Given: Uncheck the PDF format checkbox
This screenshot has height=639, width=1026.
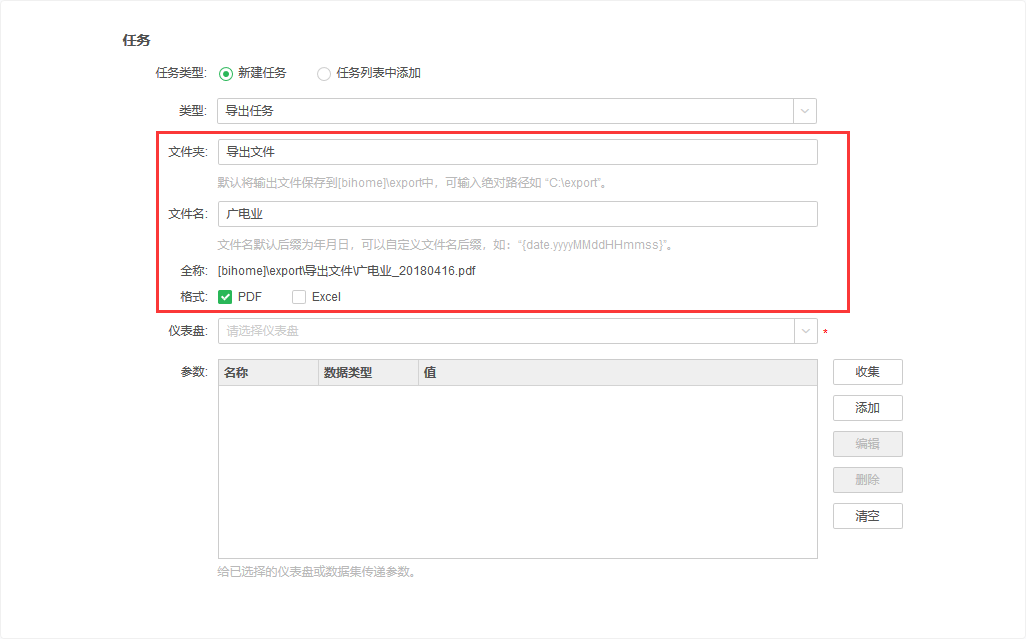Looking at the screenshot, I should 225,297.
